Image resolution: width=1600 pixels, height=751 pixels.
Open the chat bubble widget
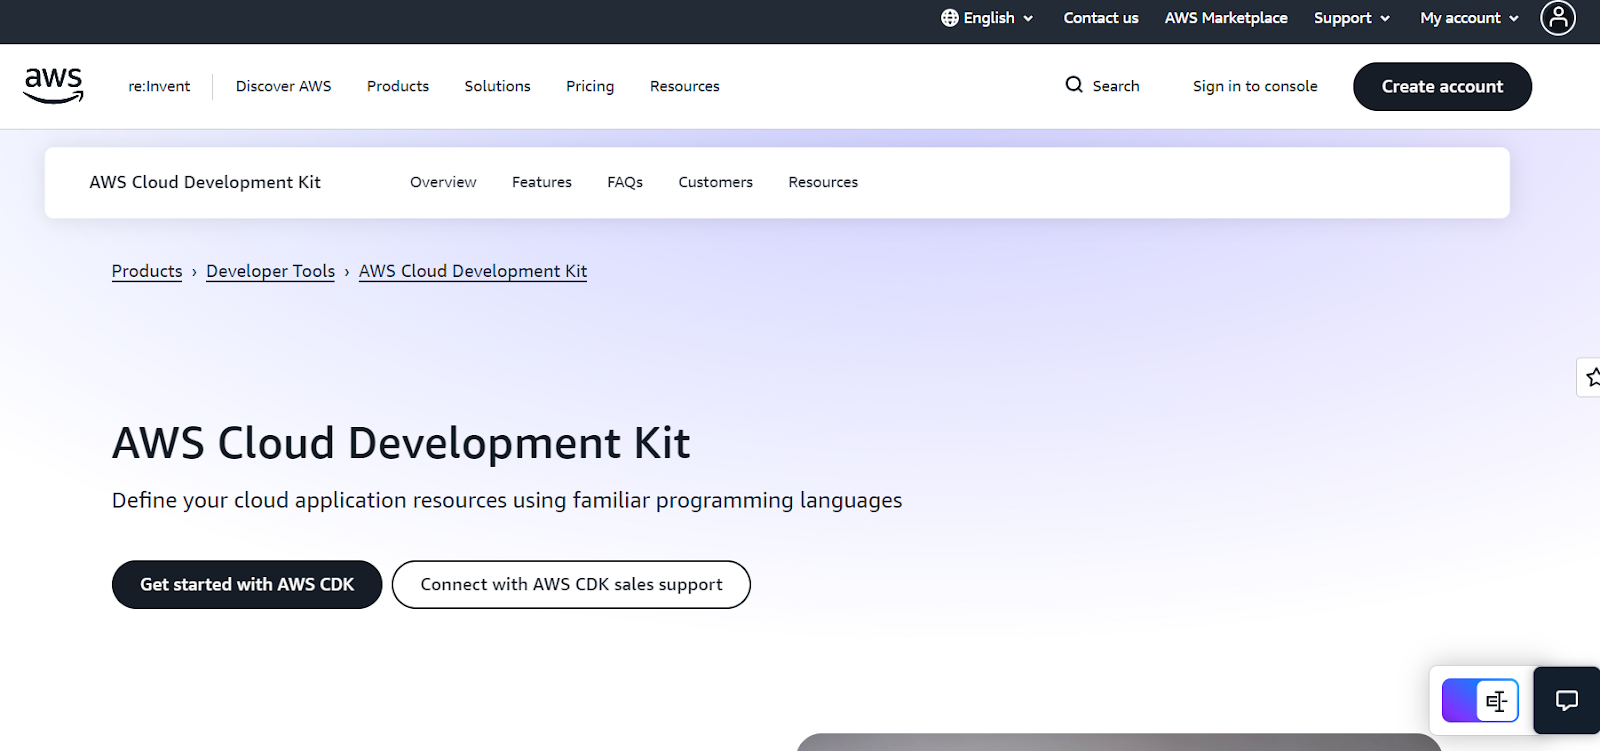pyautogui.click(x=1566, y=700)
